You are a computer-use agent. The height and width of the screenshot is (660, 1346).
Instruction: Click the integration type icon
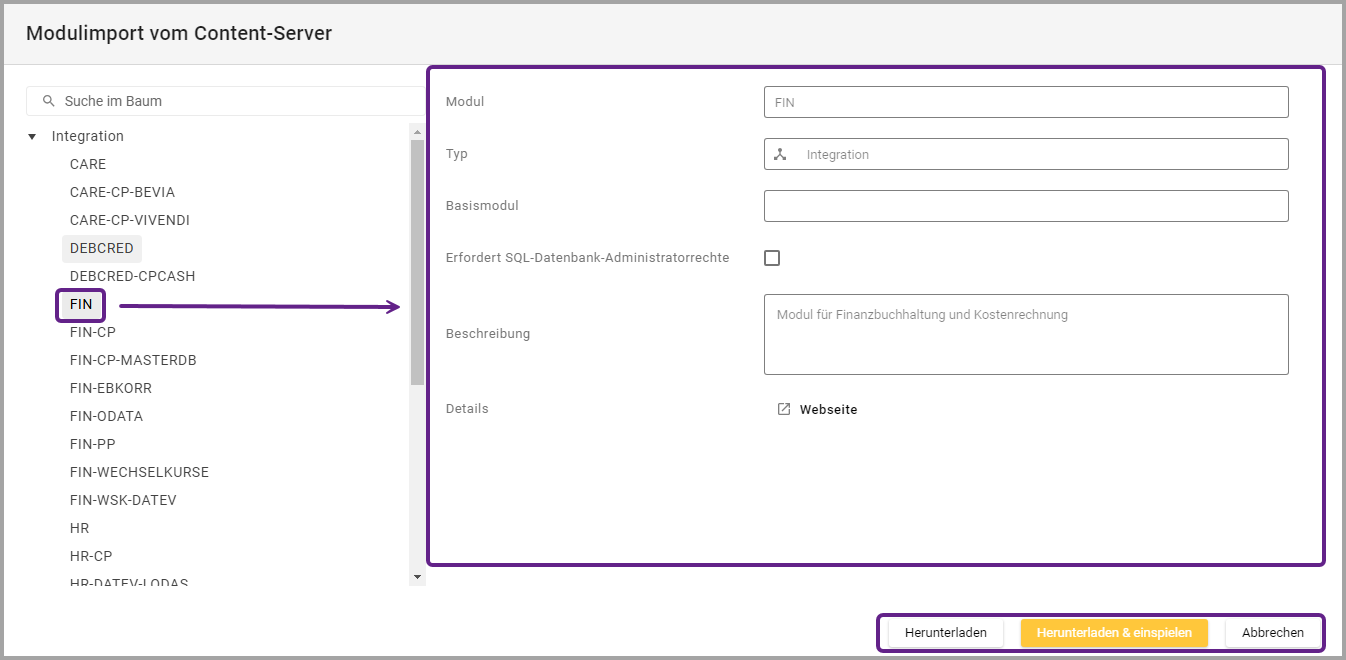[x=781, y=154]
